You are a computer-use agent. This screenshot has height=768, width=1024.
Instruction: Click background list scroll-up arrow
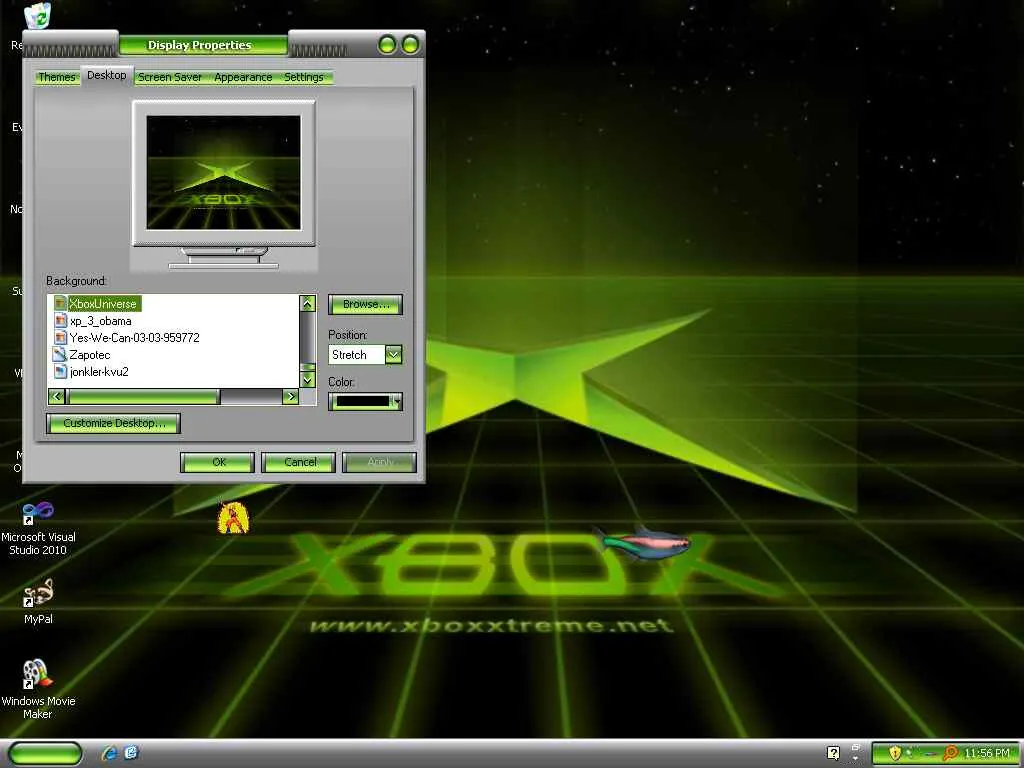[308, 303]
